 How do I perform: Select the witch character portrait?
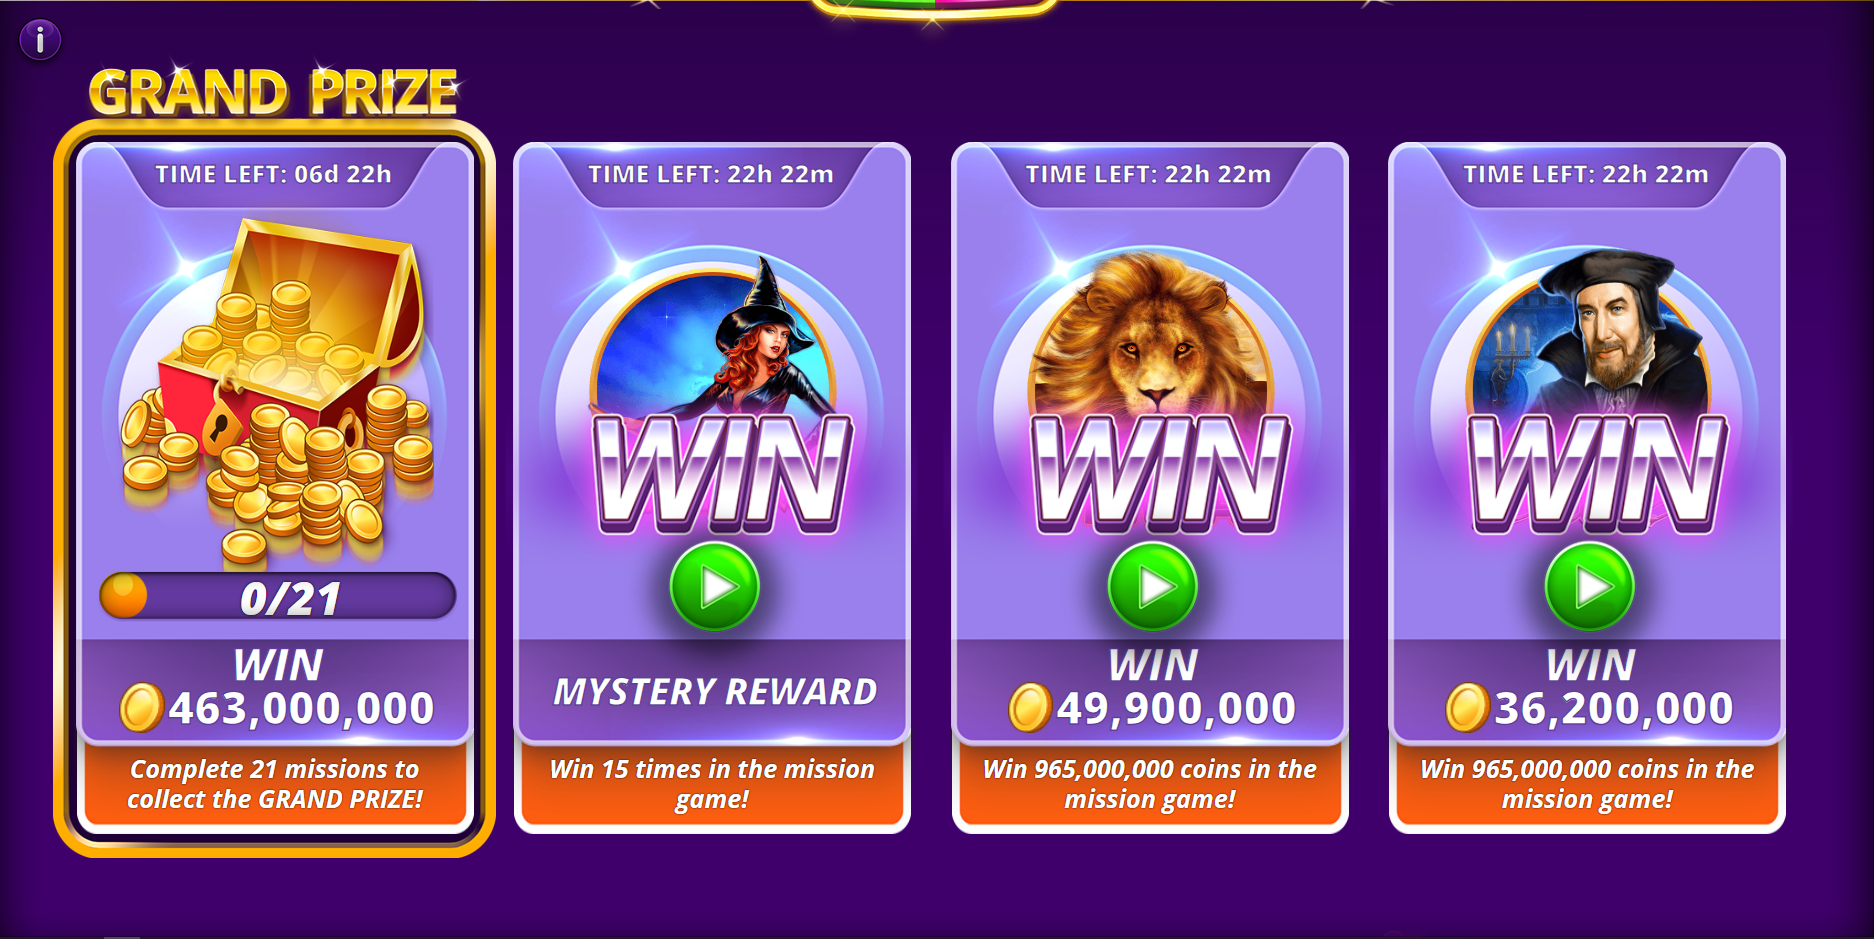click(x=714, y=340)
